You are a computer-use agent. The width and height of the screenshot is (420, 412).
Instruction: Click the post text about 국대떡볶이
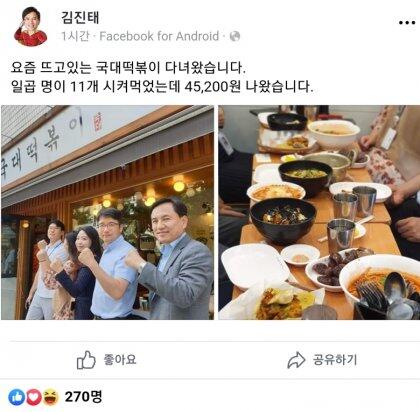coord(128,68)
